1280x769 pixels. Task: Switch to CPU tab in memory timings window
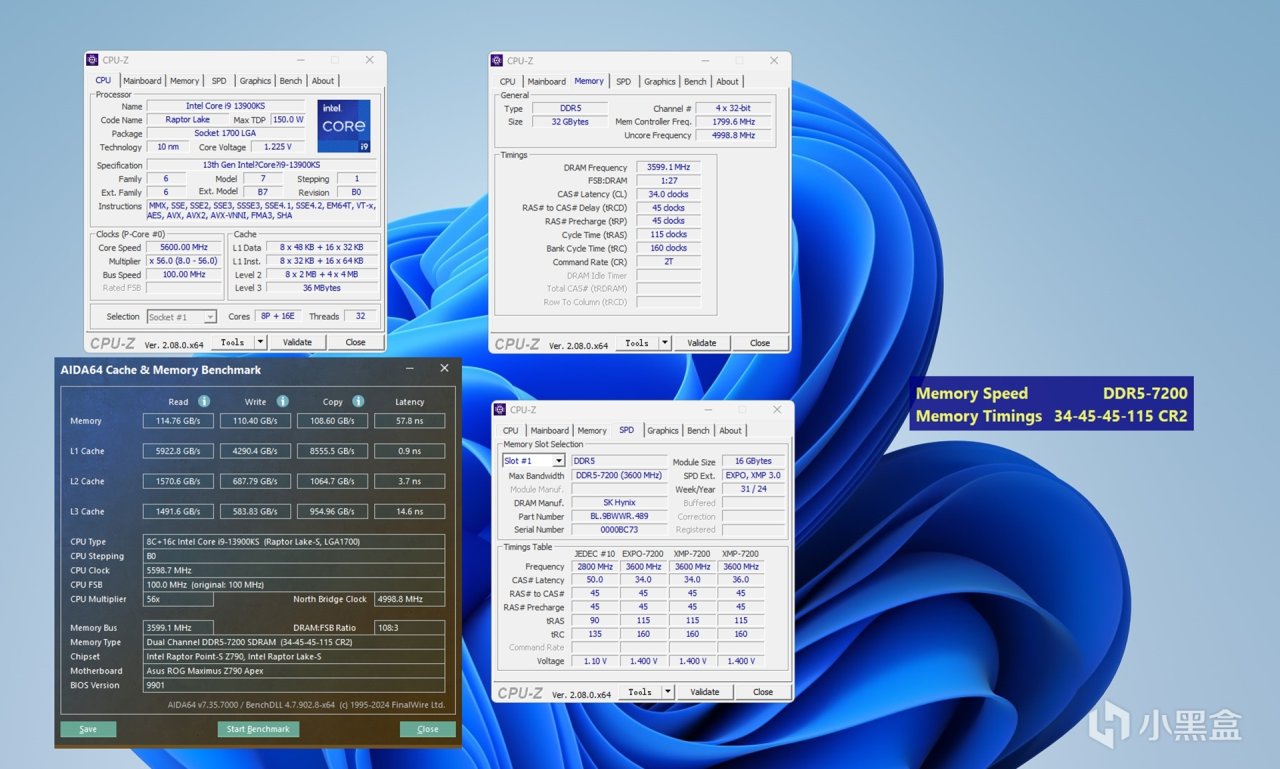(x=508, y=82)
